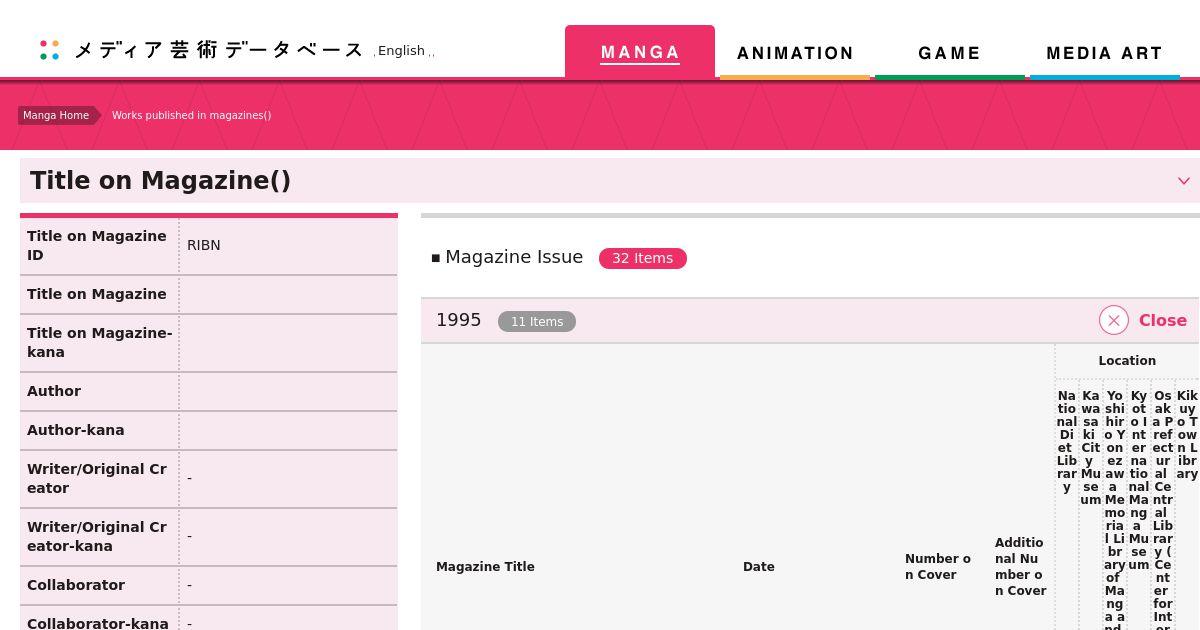Click the Magazine Title column header
The width and height of the screenshot is (1200, 630).
[485, 567]
